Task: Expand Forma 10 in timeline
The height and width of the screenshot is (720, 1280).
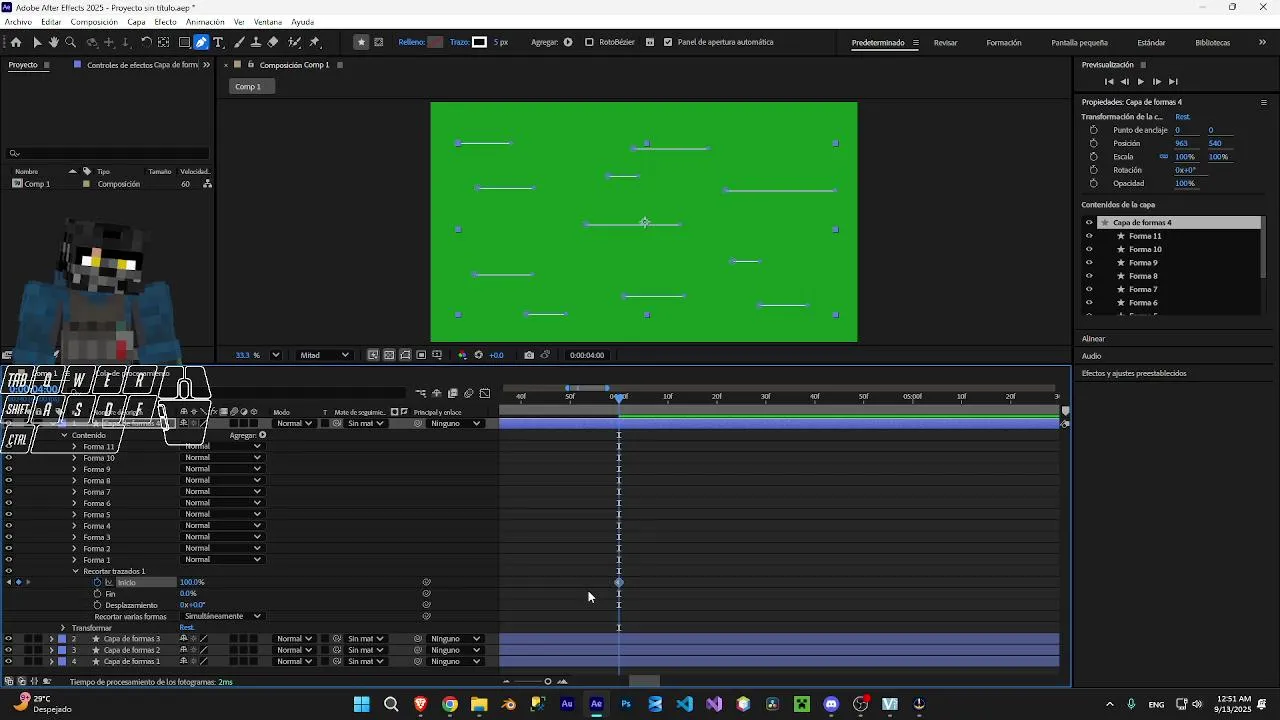Action: tap(74, 458)
